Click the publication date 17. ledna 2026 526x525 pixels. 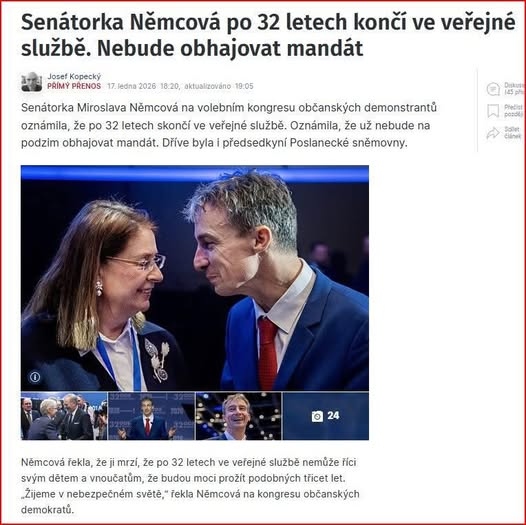point(132,86)
